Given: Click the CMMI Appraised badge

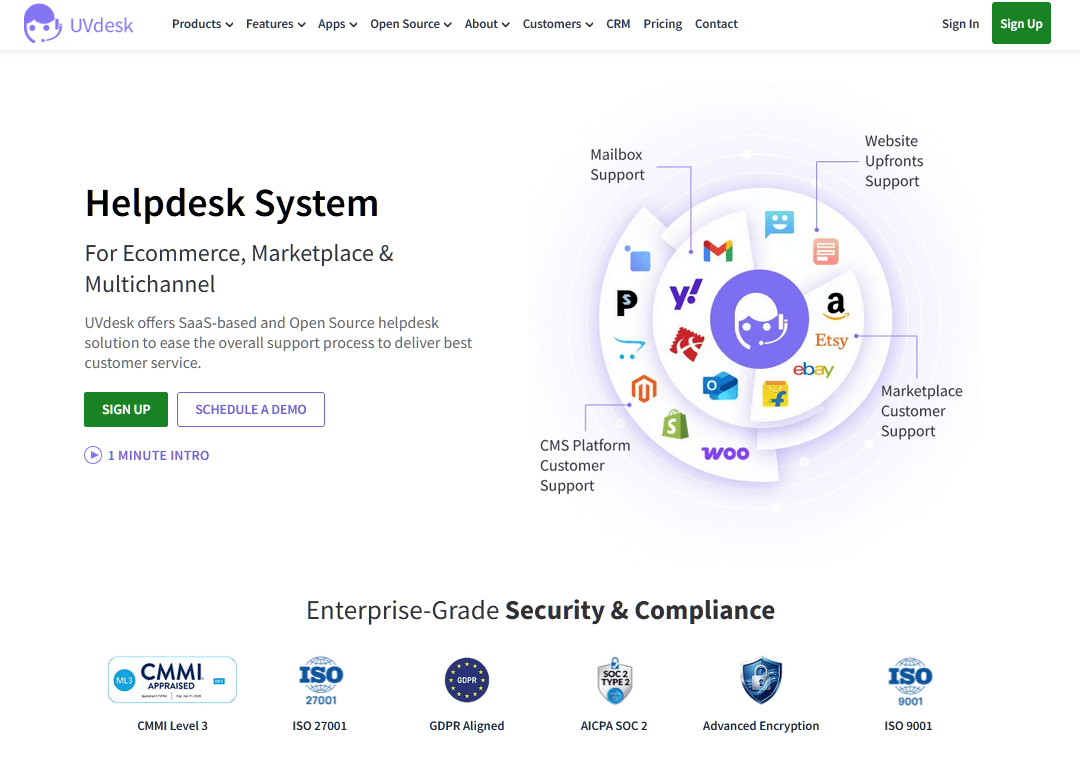Looking at the screenshot, I should click(172, 679).
